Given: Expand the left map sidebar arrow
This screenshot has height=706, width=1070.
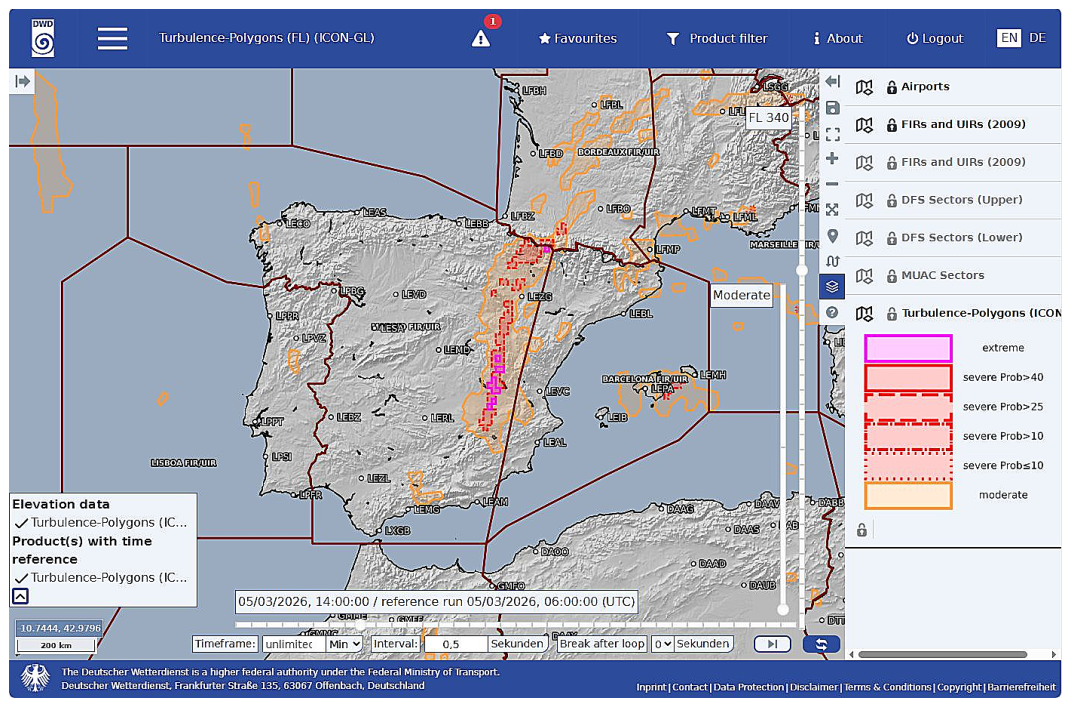Looking at the screenshot, I should click(23, 82).
